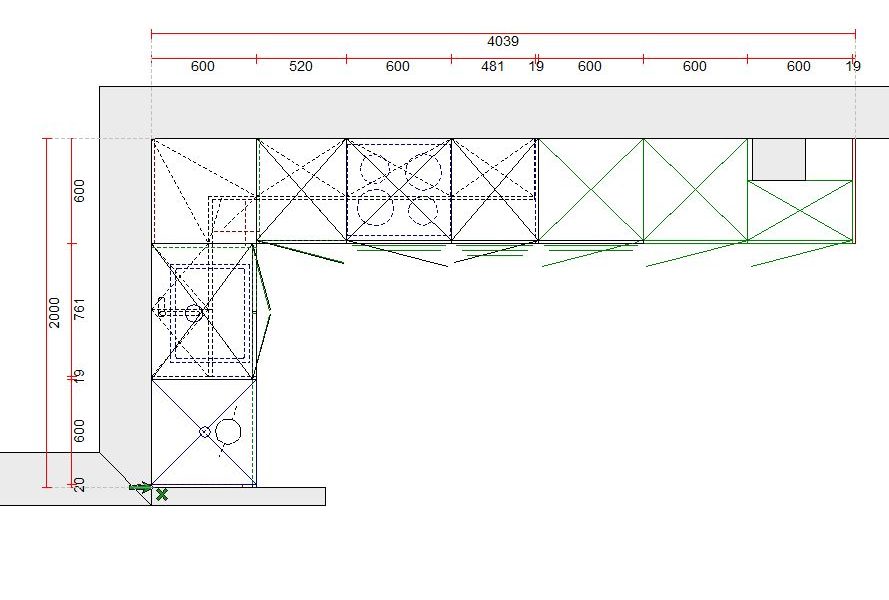Click the 20 vertical dimension label
Image resolution: width=889 pixels, height=600 pixels.
click(x=79, y=485)
